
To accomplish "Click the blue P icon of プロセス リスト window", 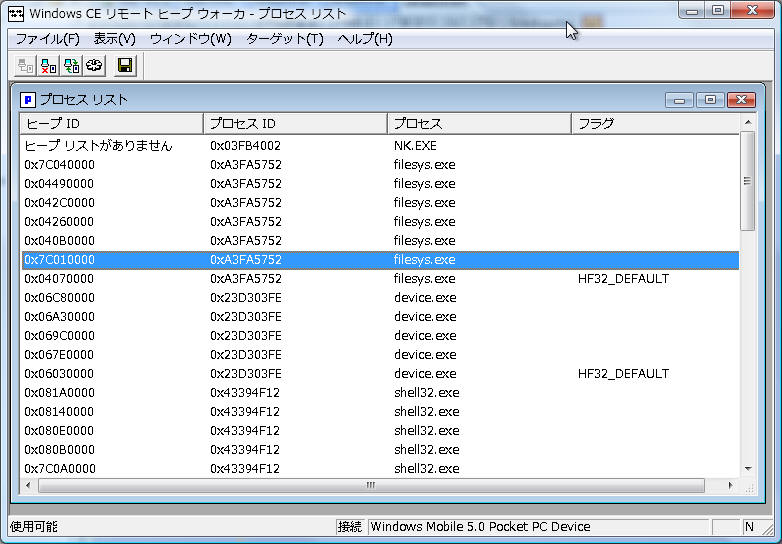I will [28, 100].
